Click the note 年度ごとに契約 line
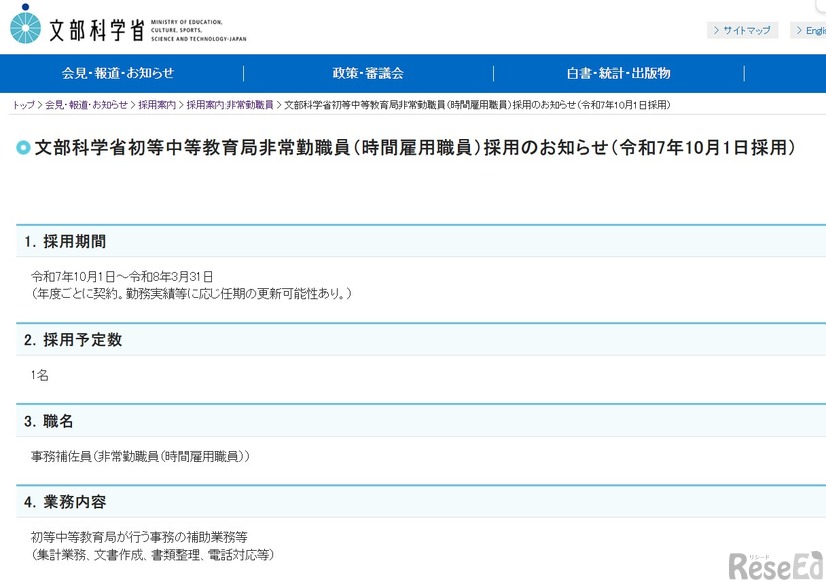 [x=191, y=293]
